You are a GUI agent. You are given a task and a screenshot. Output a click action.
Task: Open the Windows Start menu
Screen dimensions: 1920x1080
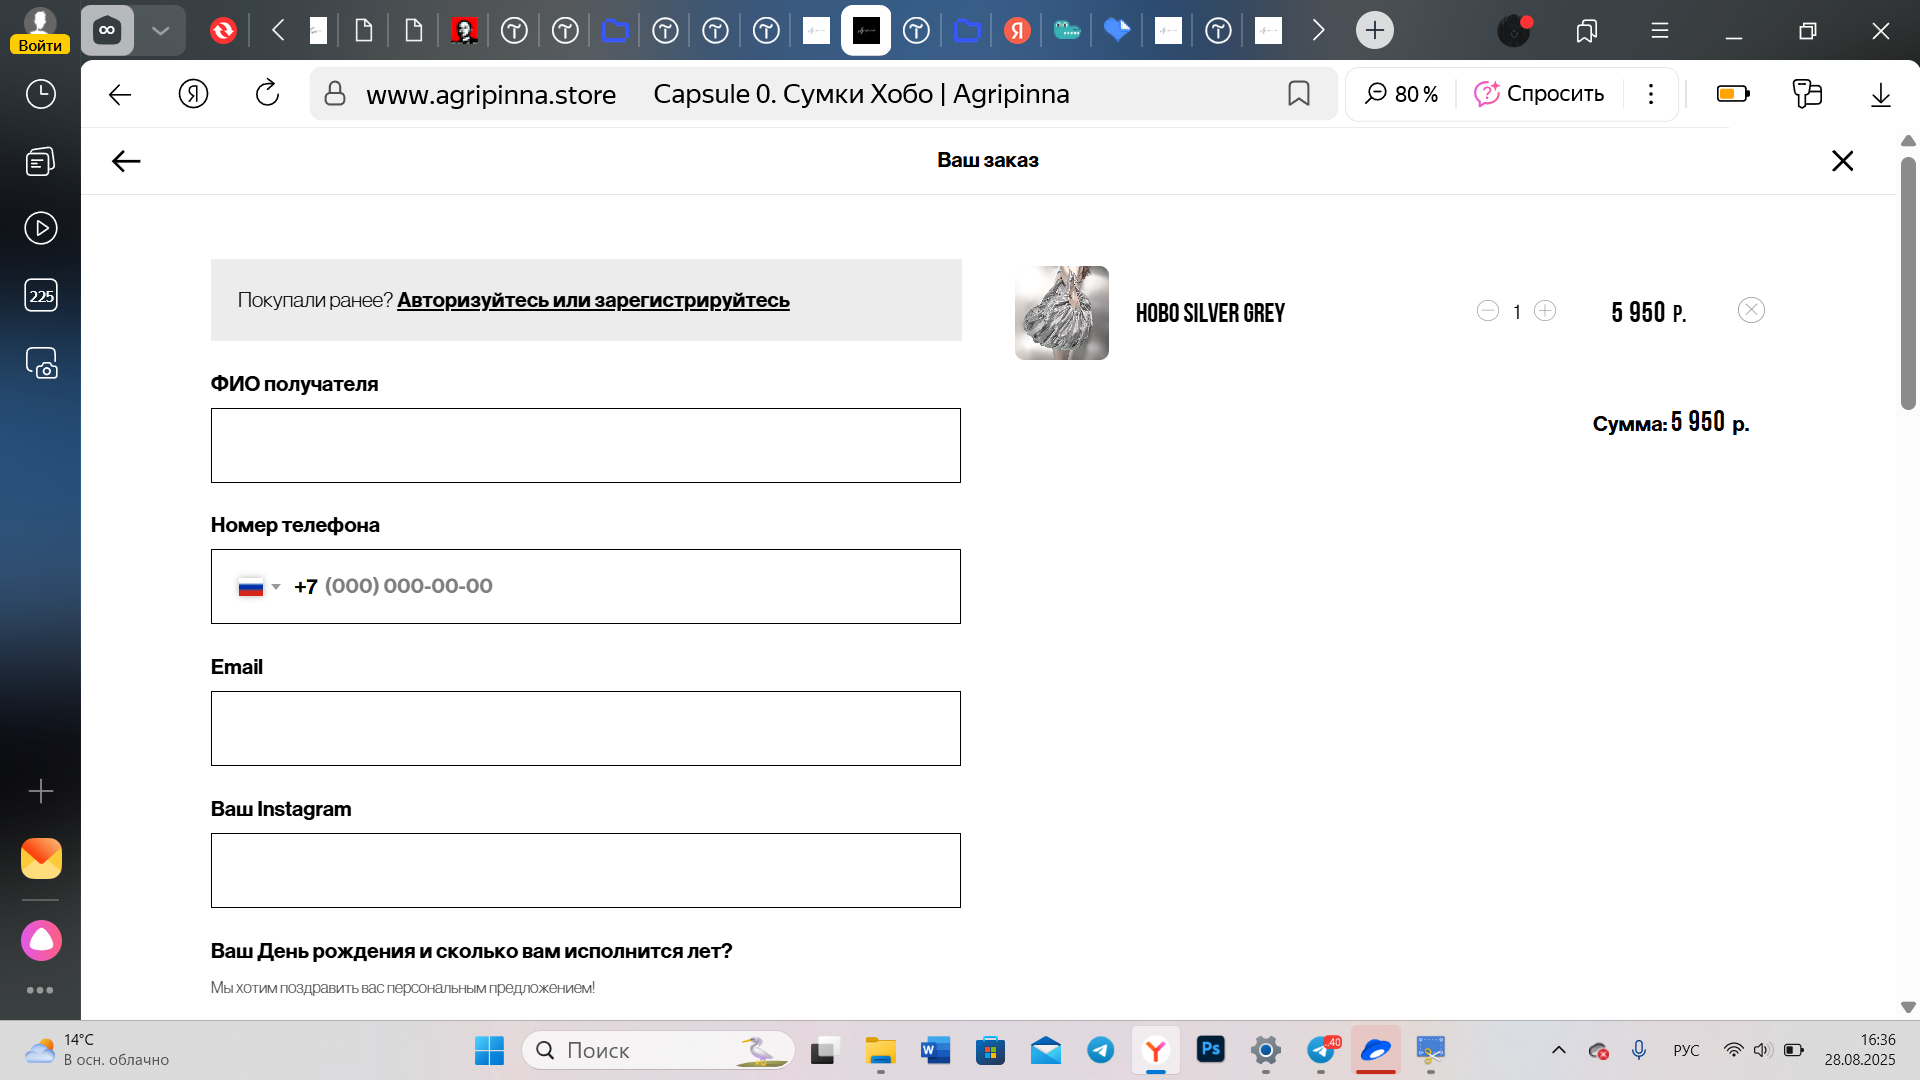tap(489, 1051)
